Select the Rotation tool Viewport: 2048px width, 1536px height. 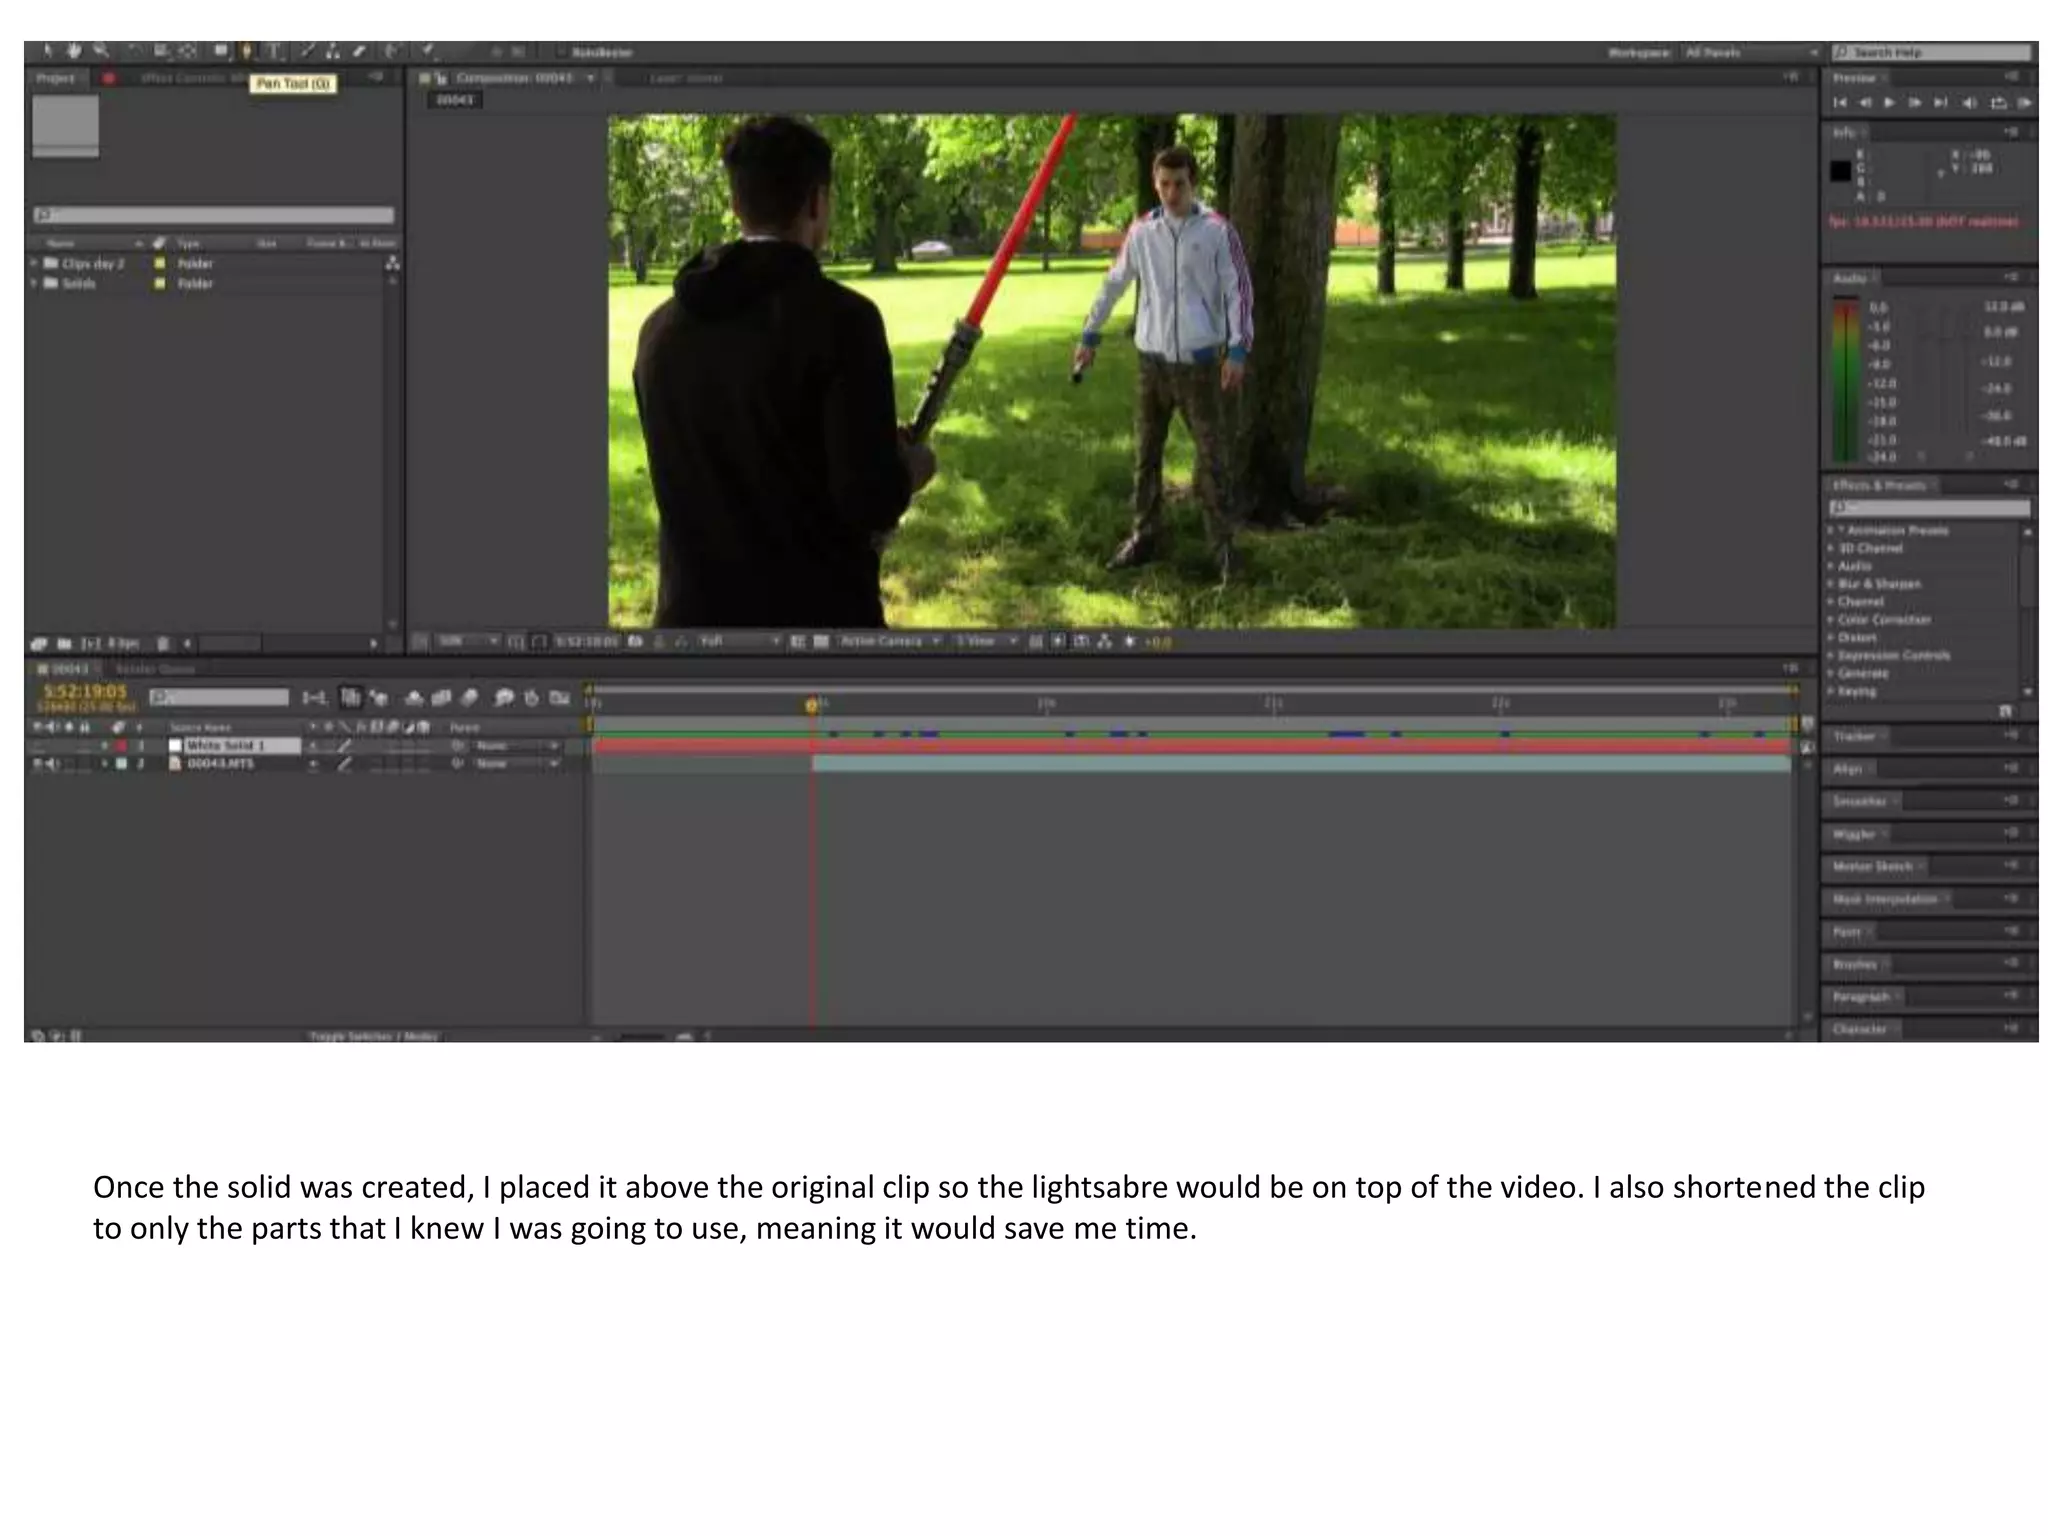pos(135,51)
